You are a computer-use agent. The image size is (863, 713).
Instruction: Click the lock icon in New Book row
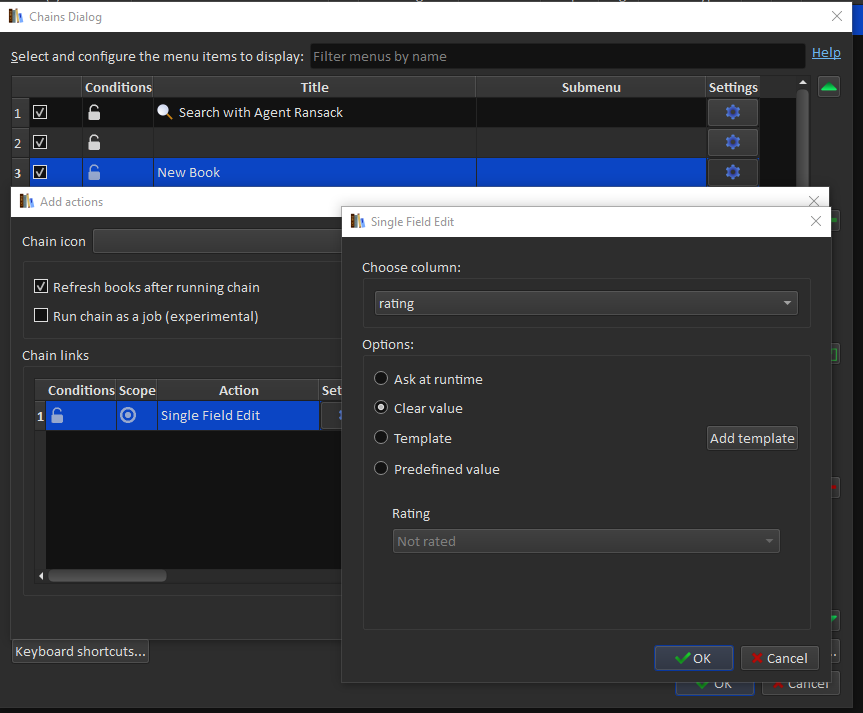[94, 172]
